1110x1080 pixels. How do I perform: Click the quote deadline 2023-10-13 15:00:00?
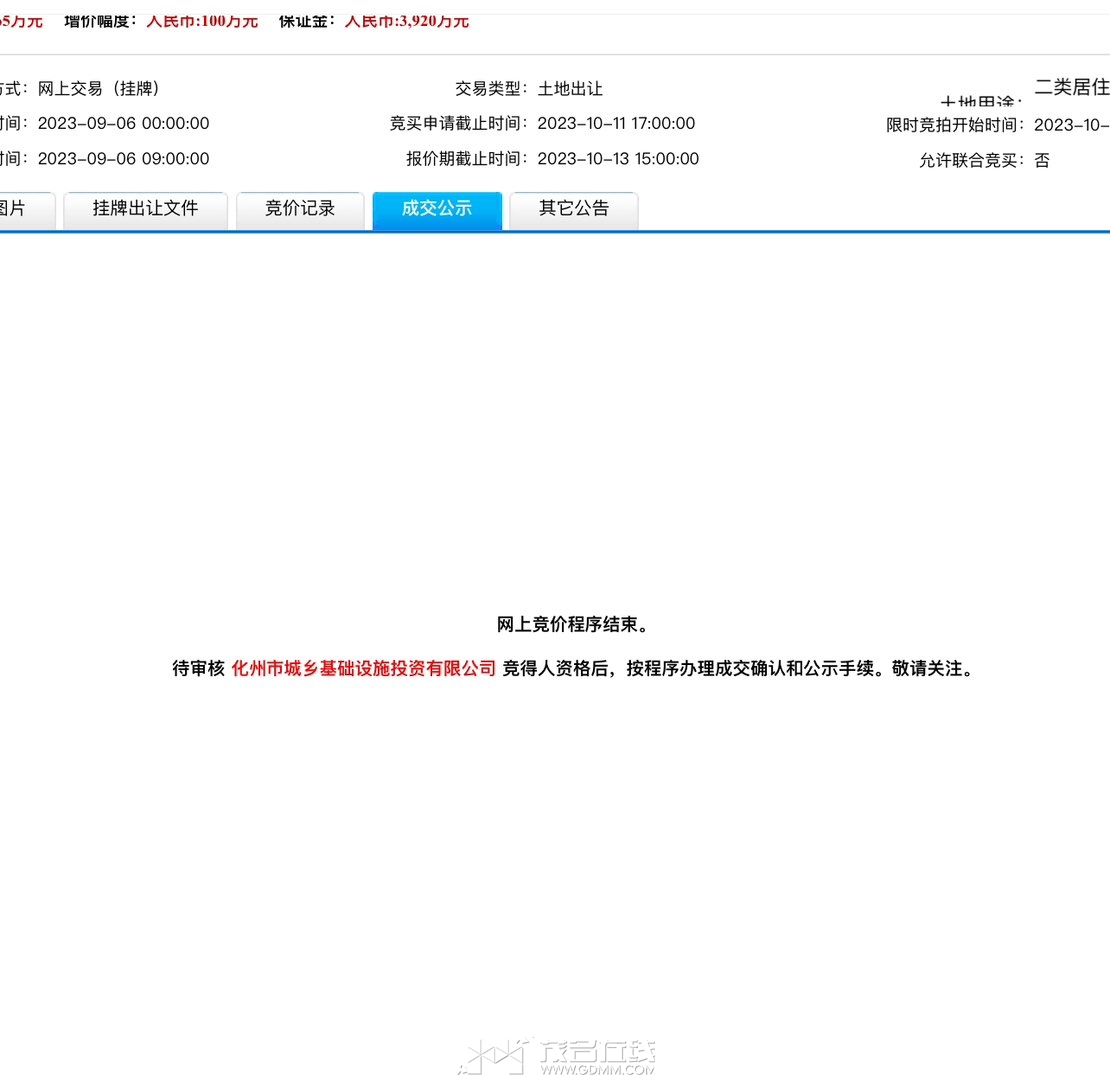tap(618, 159)
